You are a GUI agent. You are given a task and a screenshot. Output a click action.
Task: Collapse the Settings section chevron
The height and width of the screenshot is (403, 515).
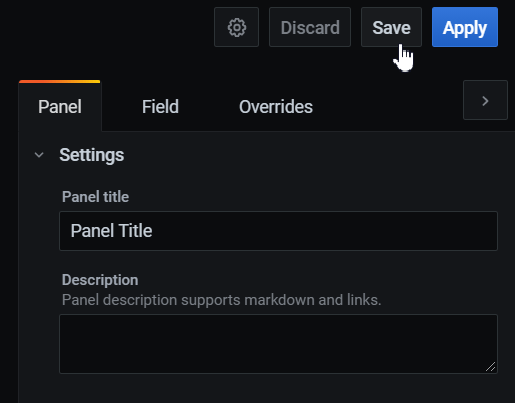[39, 155]
